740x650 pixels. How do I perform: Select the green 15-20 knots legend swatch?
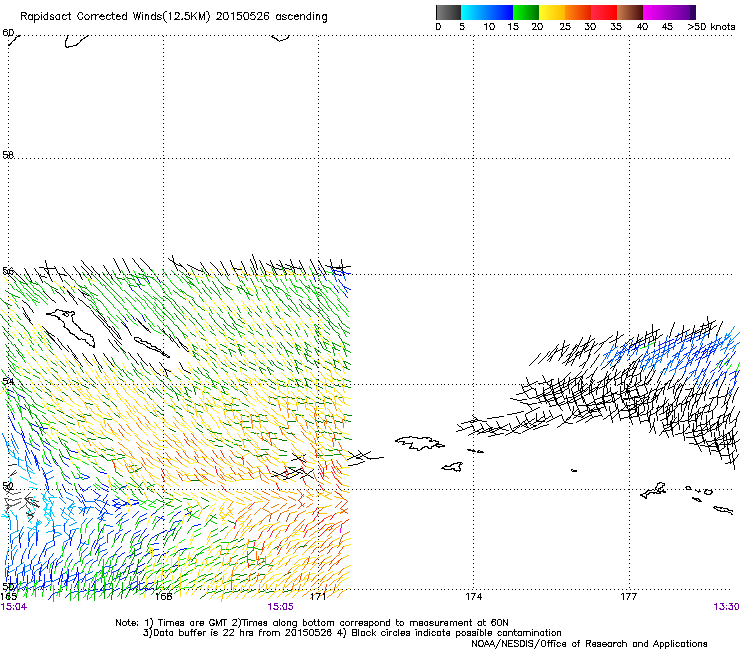point(526,12)
